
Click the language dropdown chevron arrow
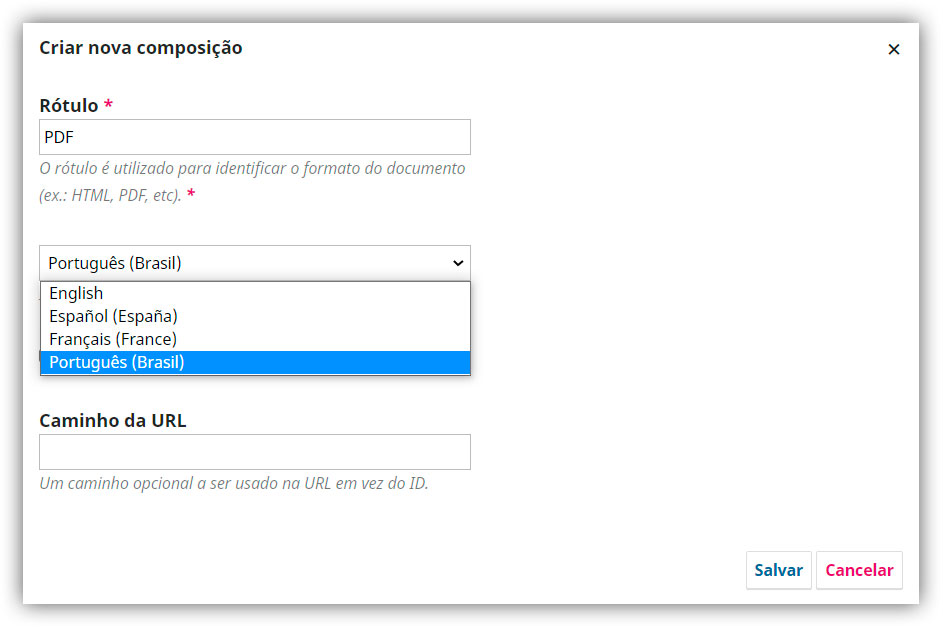(458, 263)
